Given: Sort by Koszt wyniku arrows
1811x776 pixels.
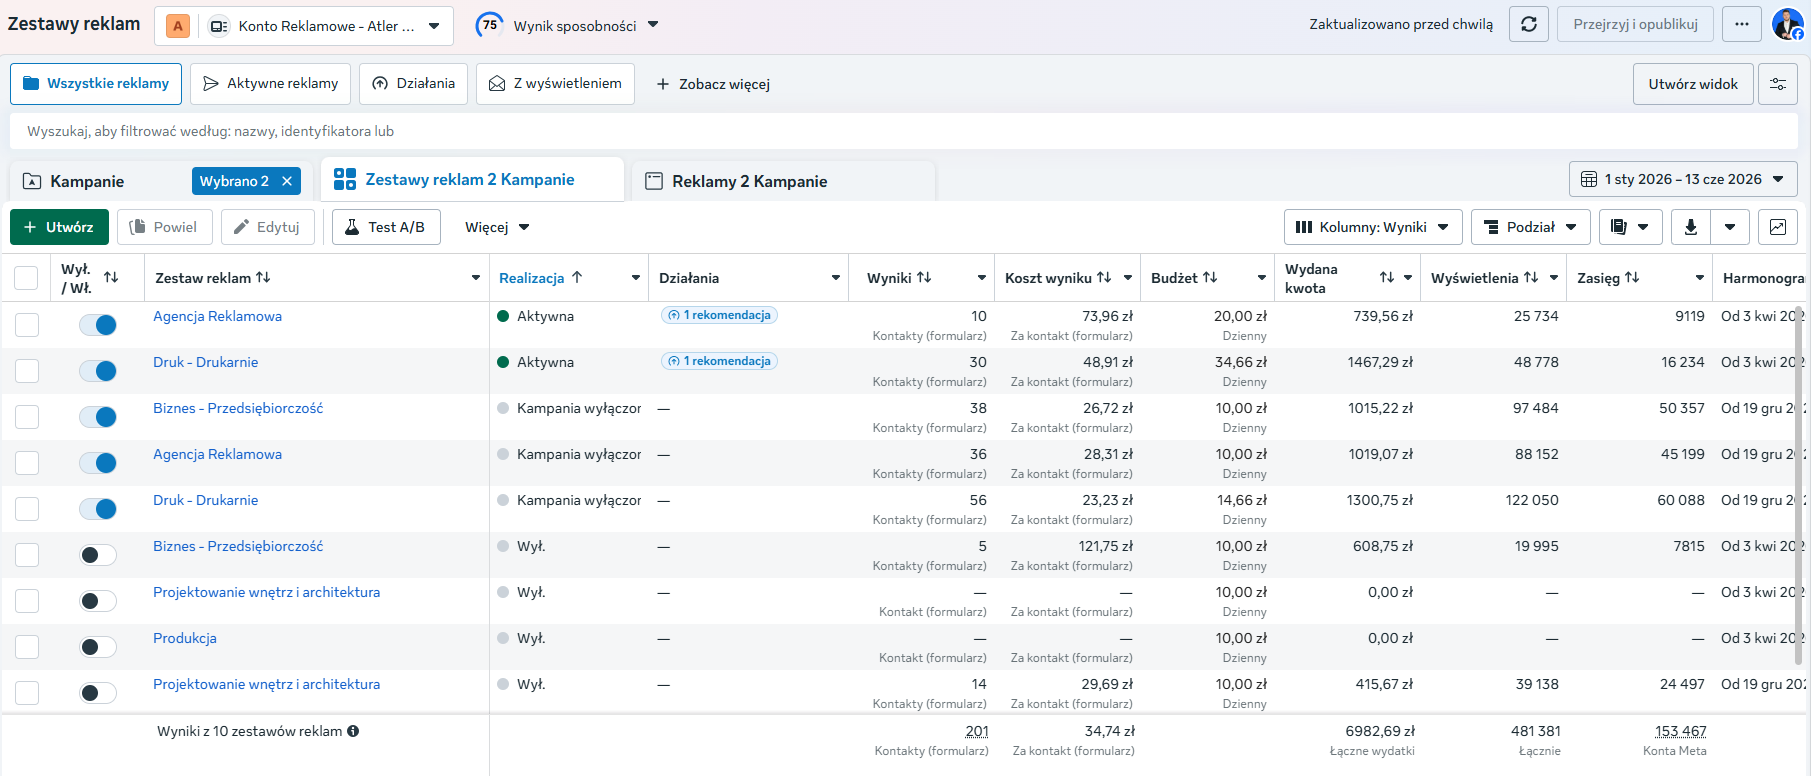Looking at the screenshot, I should pyautogui.click(x=1104, y=277).
